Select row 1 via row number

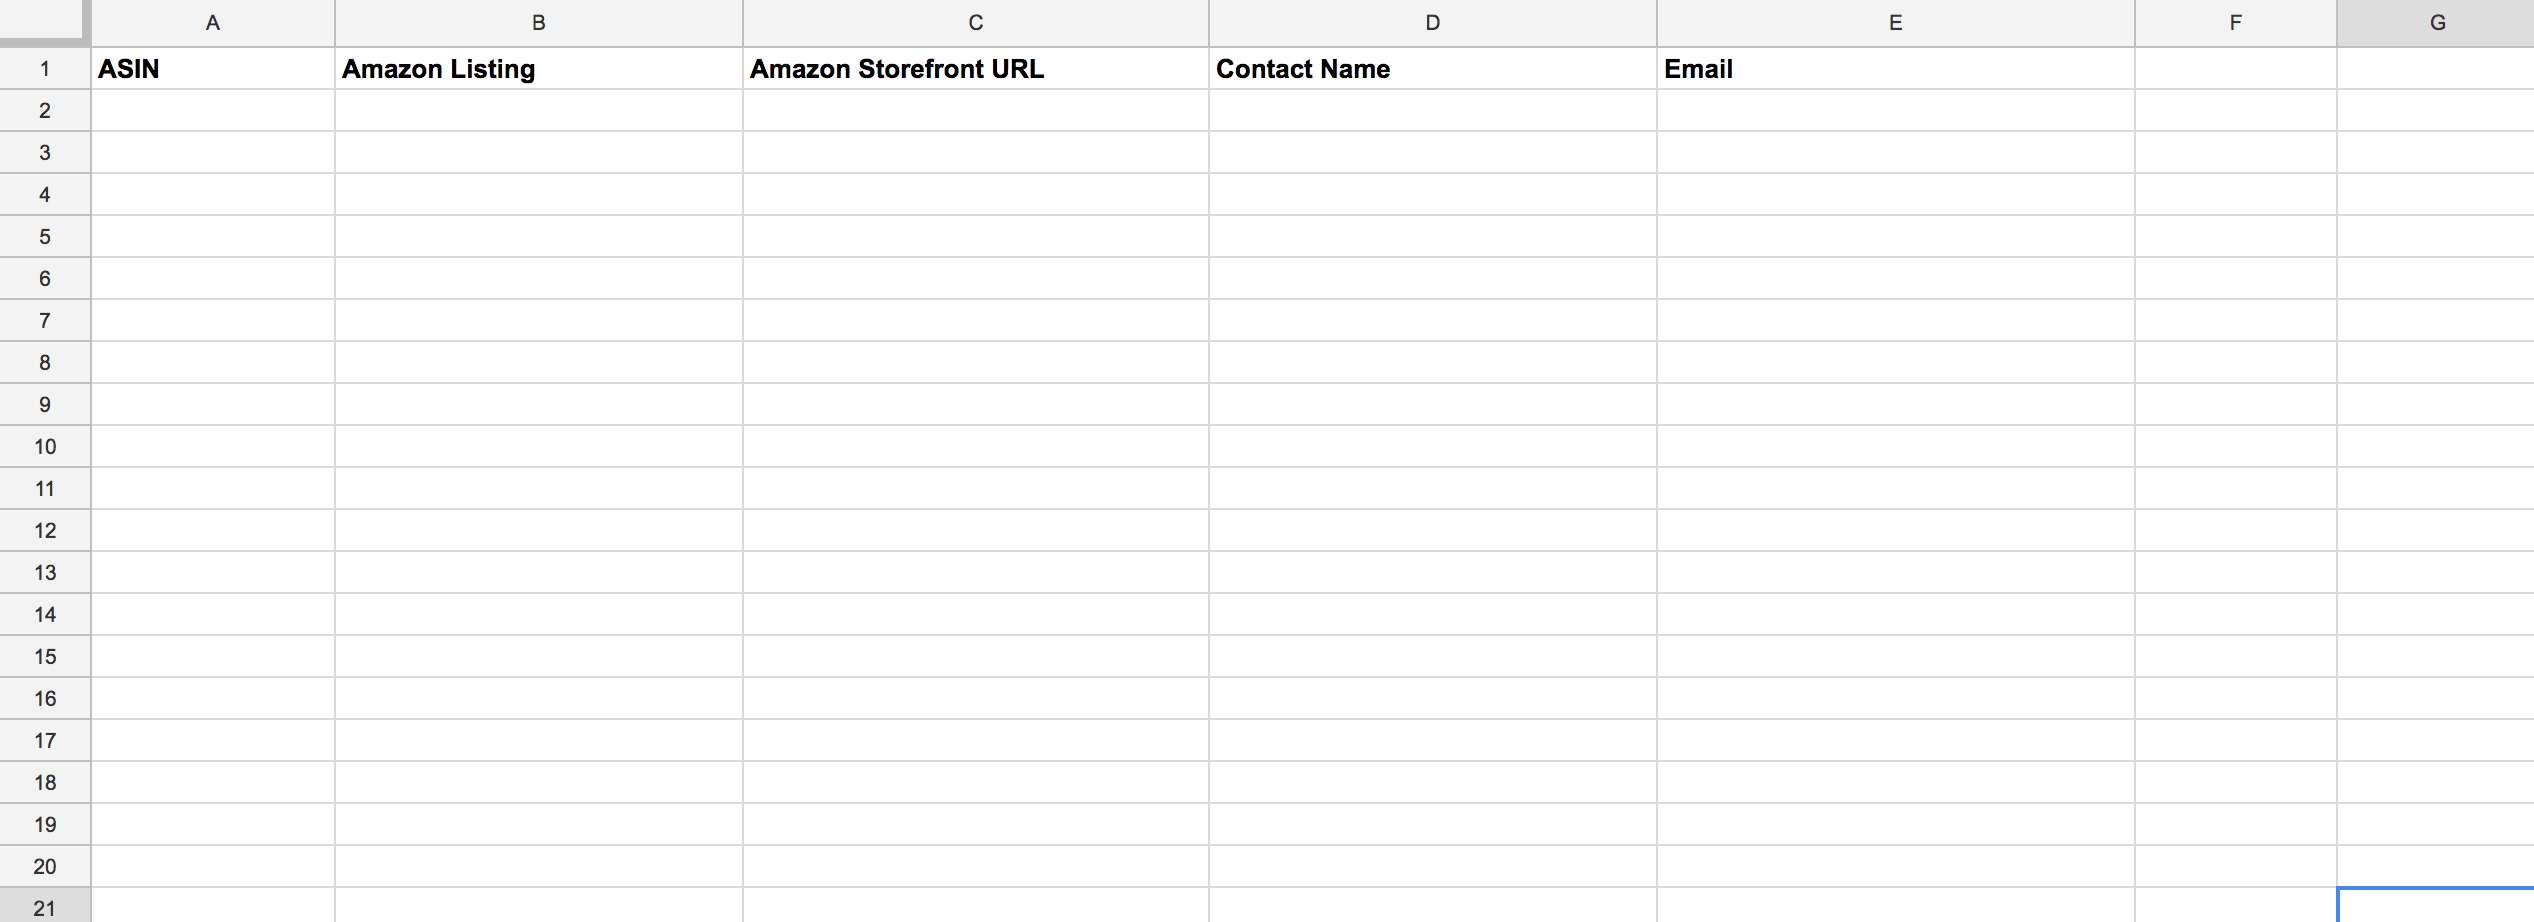click(45, 69)
